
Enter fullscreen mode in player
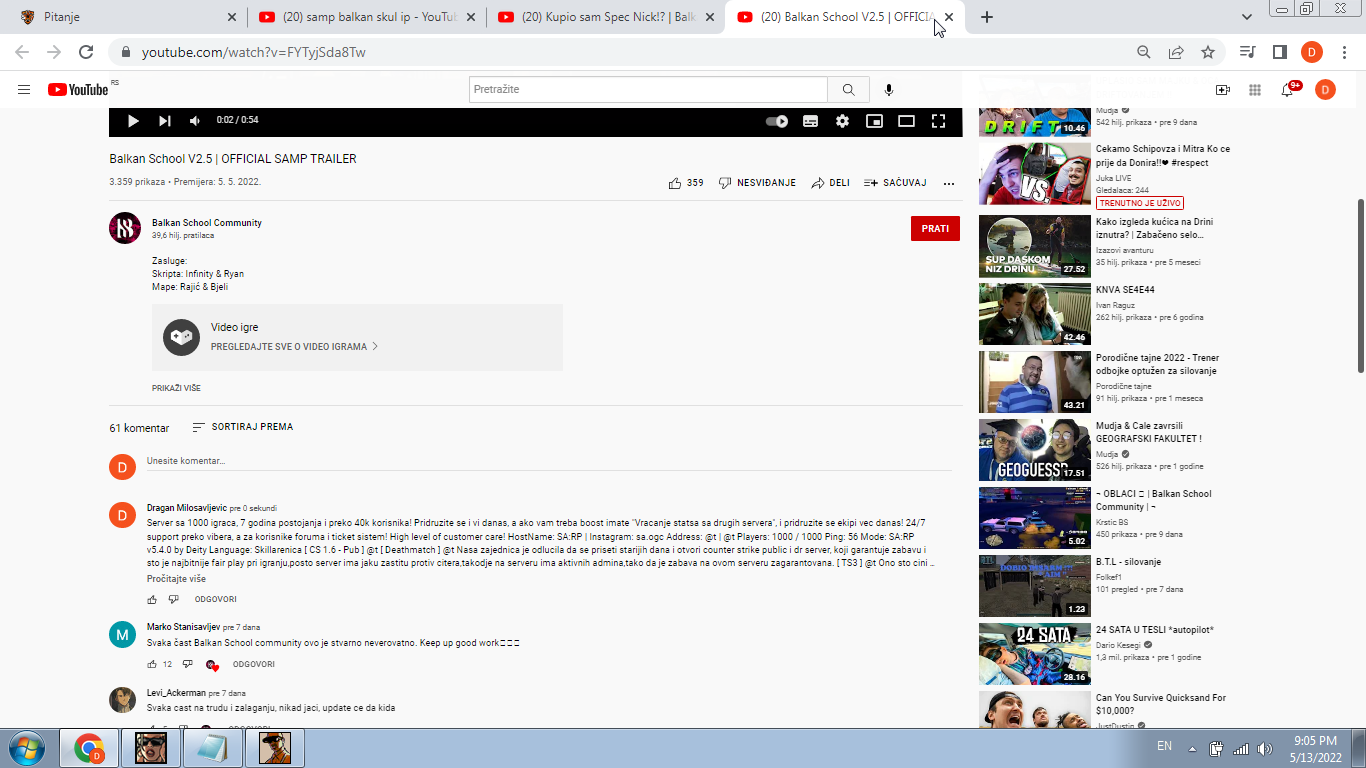tap(938, 121)
